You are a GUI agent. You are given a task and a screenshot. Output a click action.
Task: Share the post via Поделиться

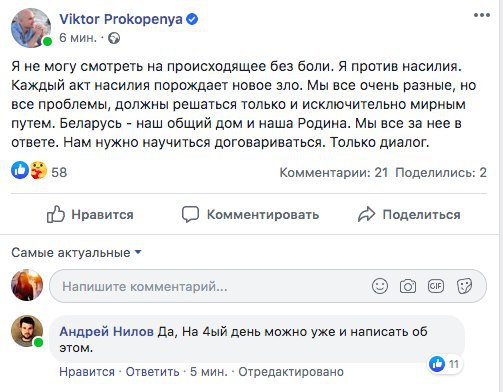coord(409,214)
